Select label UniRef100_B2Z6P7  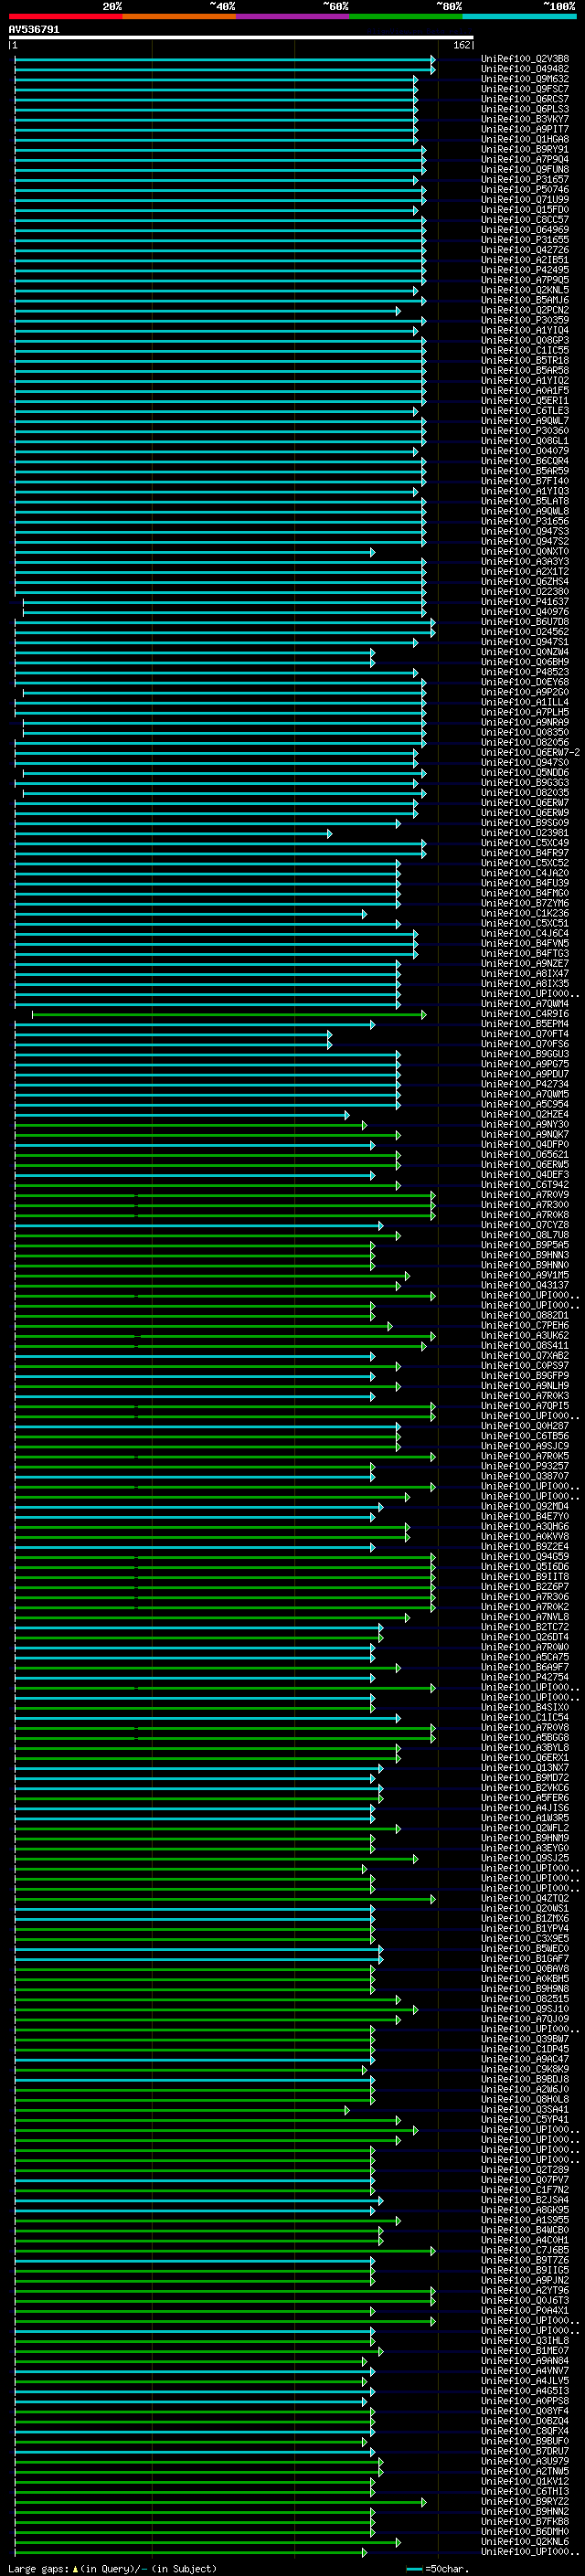point(525,1587)
